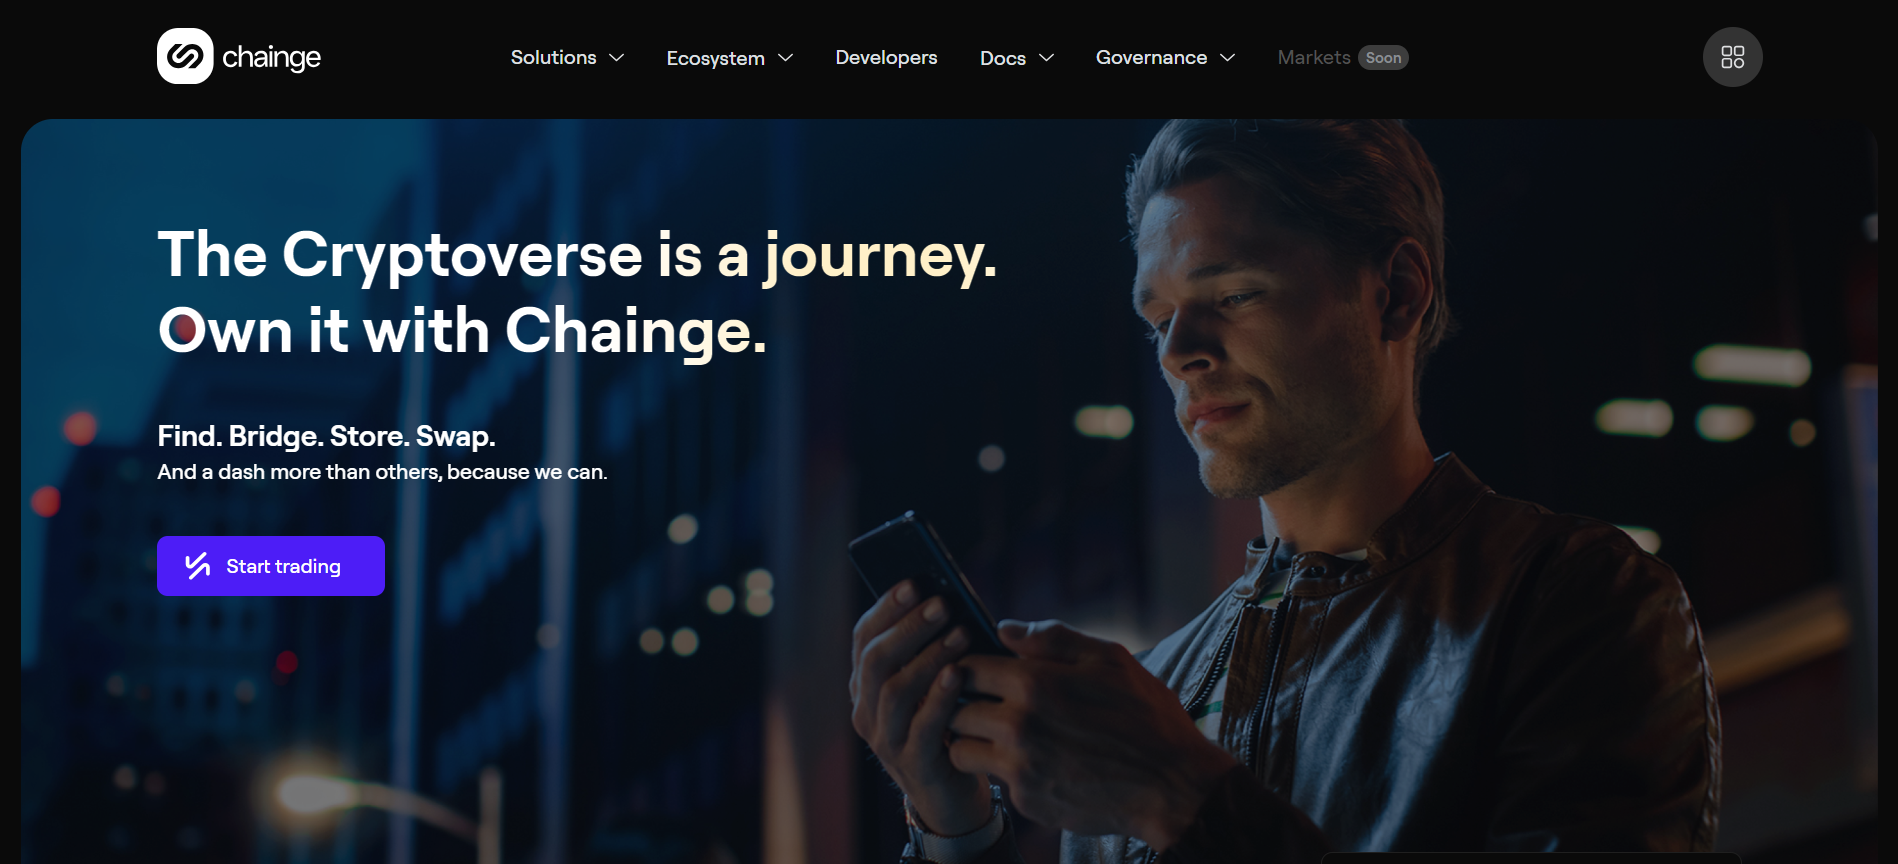The width and height of the screenshot is (1898, 864).
Task: Click the Chainge logo icon
Action: [185, 56]
